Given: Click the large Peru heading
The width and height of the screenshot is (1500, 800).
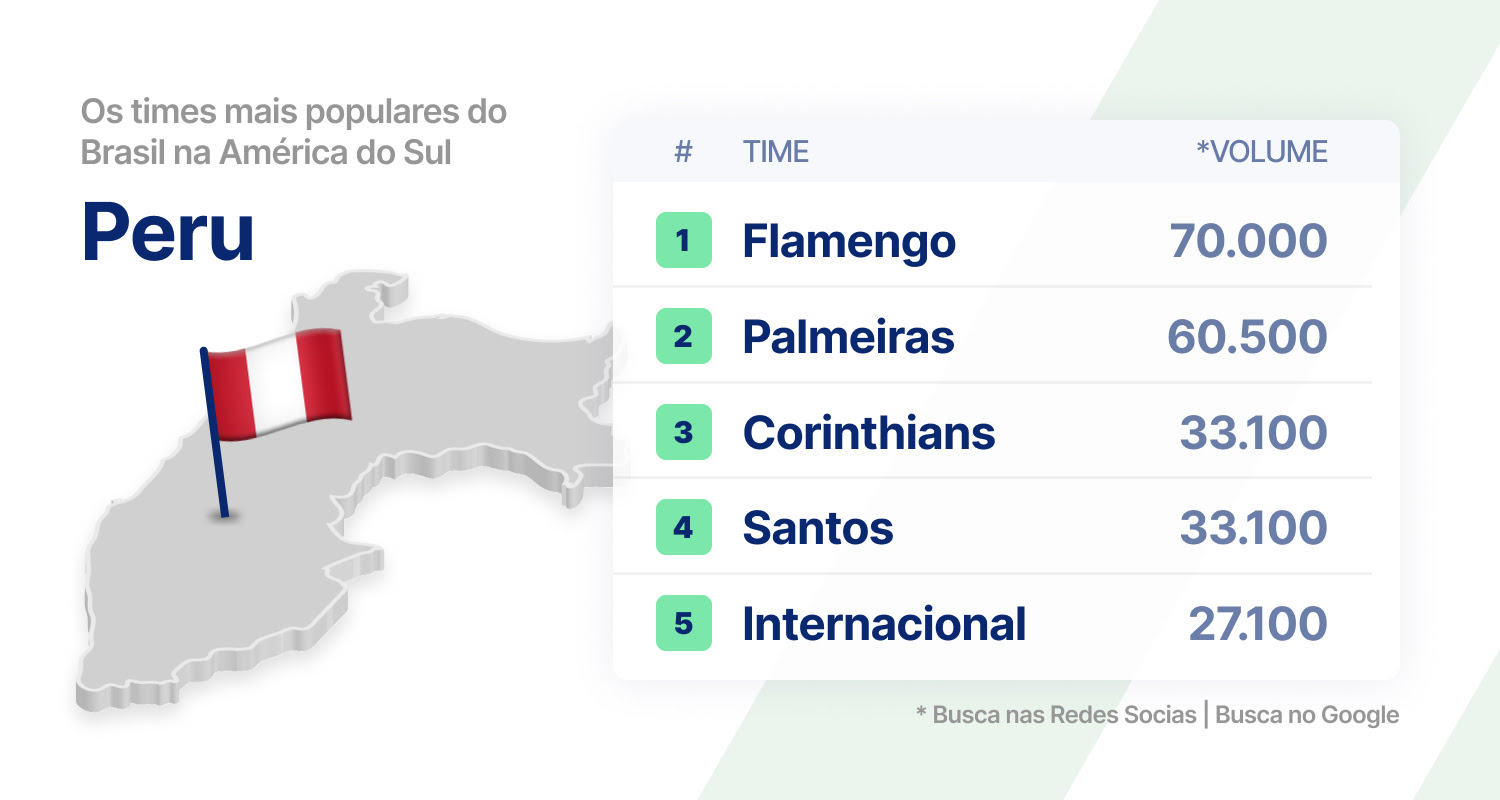Looking at the screenshot, I should [x=168, y=232].
